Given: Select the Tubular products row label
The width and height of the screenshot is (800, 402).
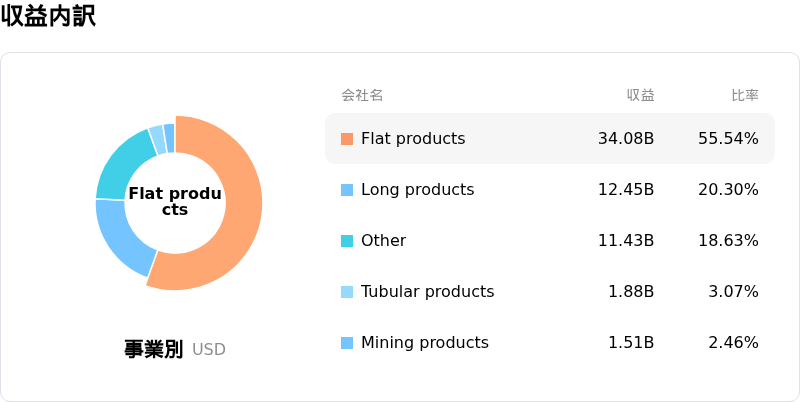Looking at the screenshot, I should pos(428,292).
